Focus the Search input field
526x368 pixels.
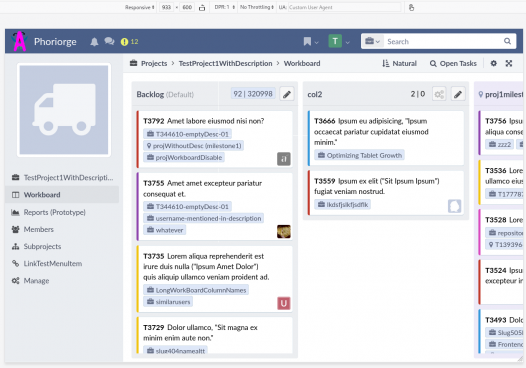[443, 41]
